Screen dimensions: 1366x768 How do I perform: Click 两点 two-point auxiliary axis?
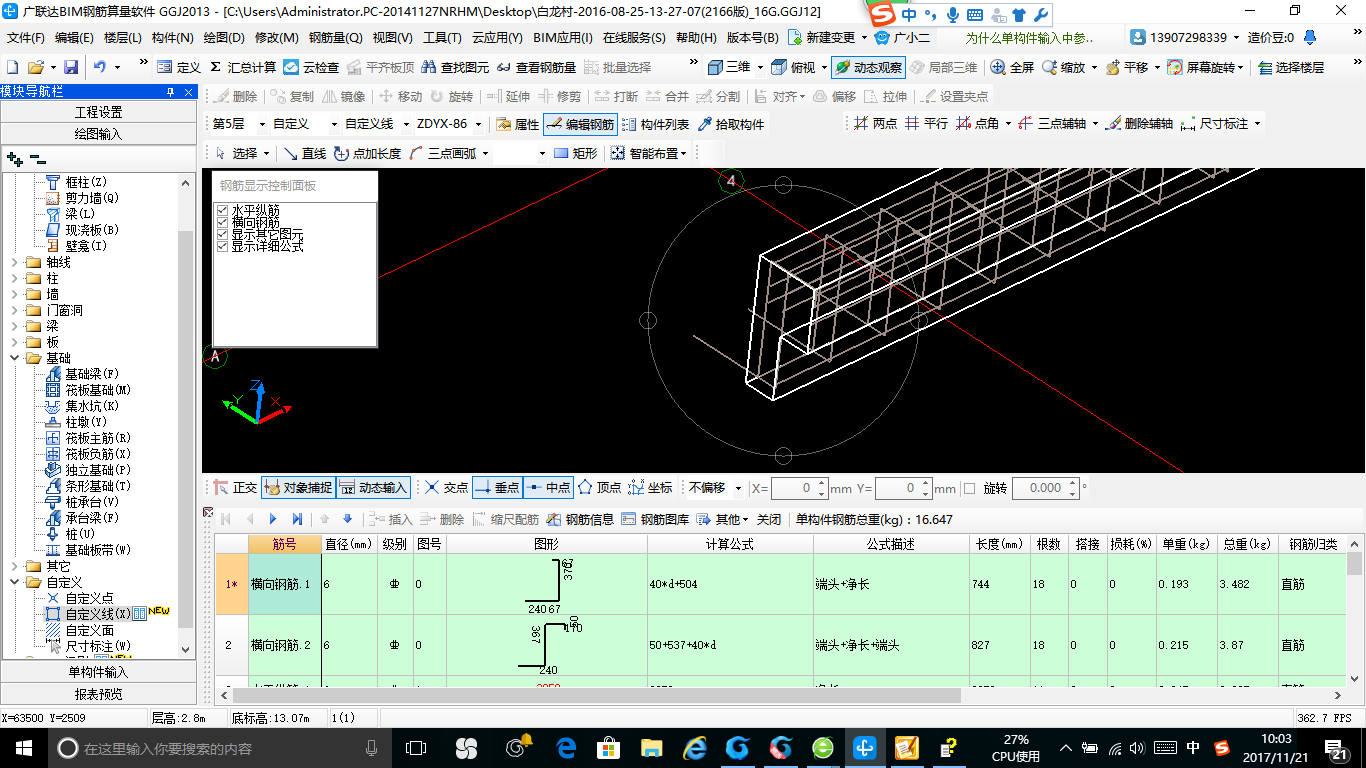tap(876, 124)
